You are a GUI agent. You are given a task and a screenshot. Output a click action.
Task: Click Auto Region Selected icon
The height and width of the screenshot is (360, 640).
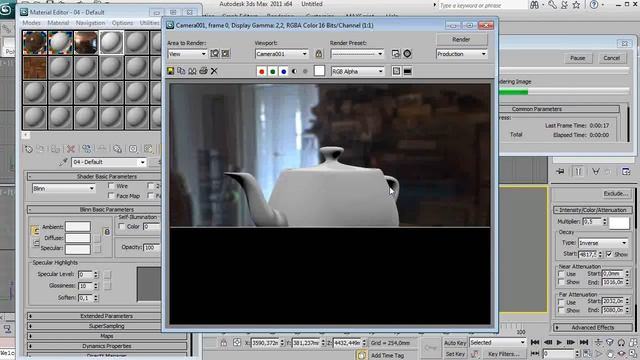tap(226, 53)
